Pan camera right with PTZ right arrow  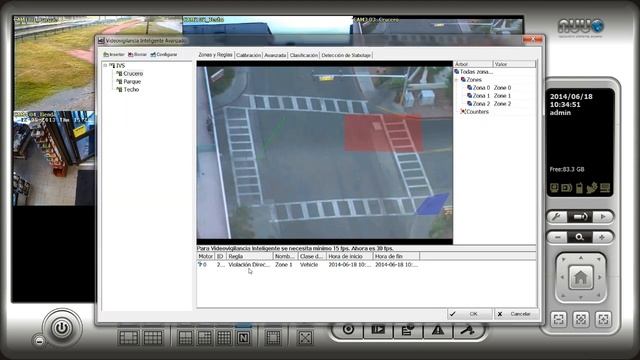click(600, 277)
